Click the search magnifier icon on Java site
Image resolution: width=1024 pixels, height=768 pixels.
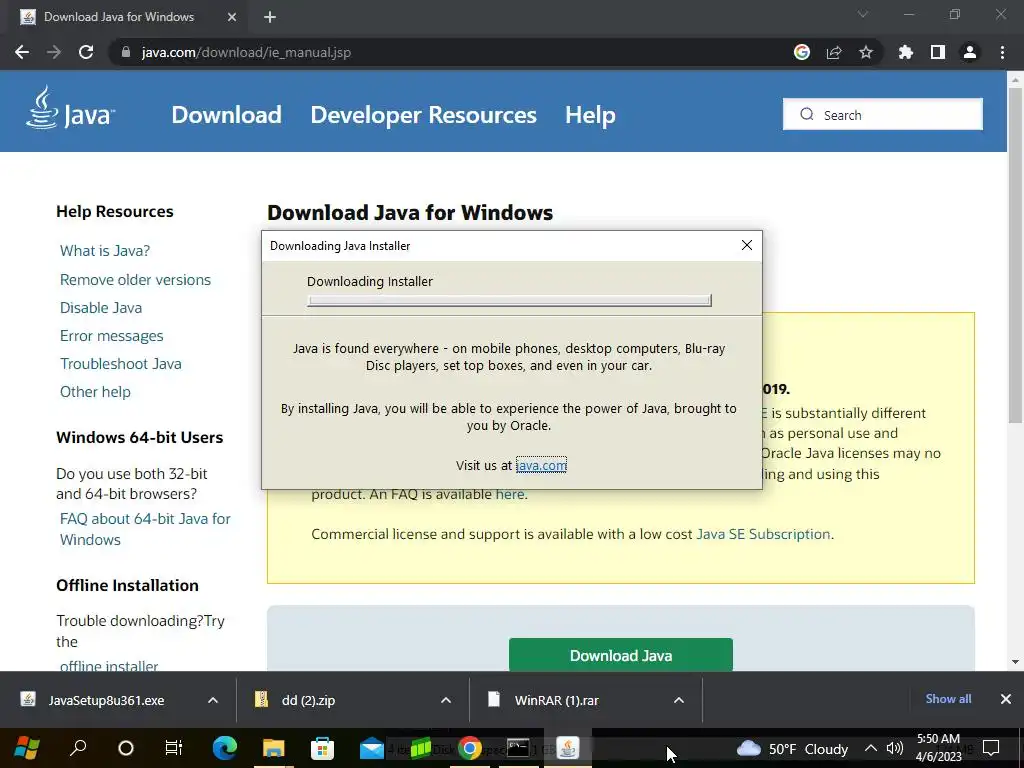(807, 114)
